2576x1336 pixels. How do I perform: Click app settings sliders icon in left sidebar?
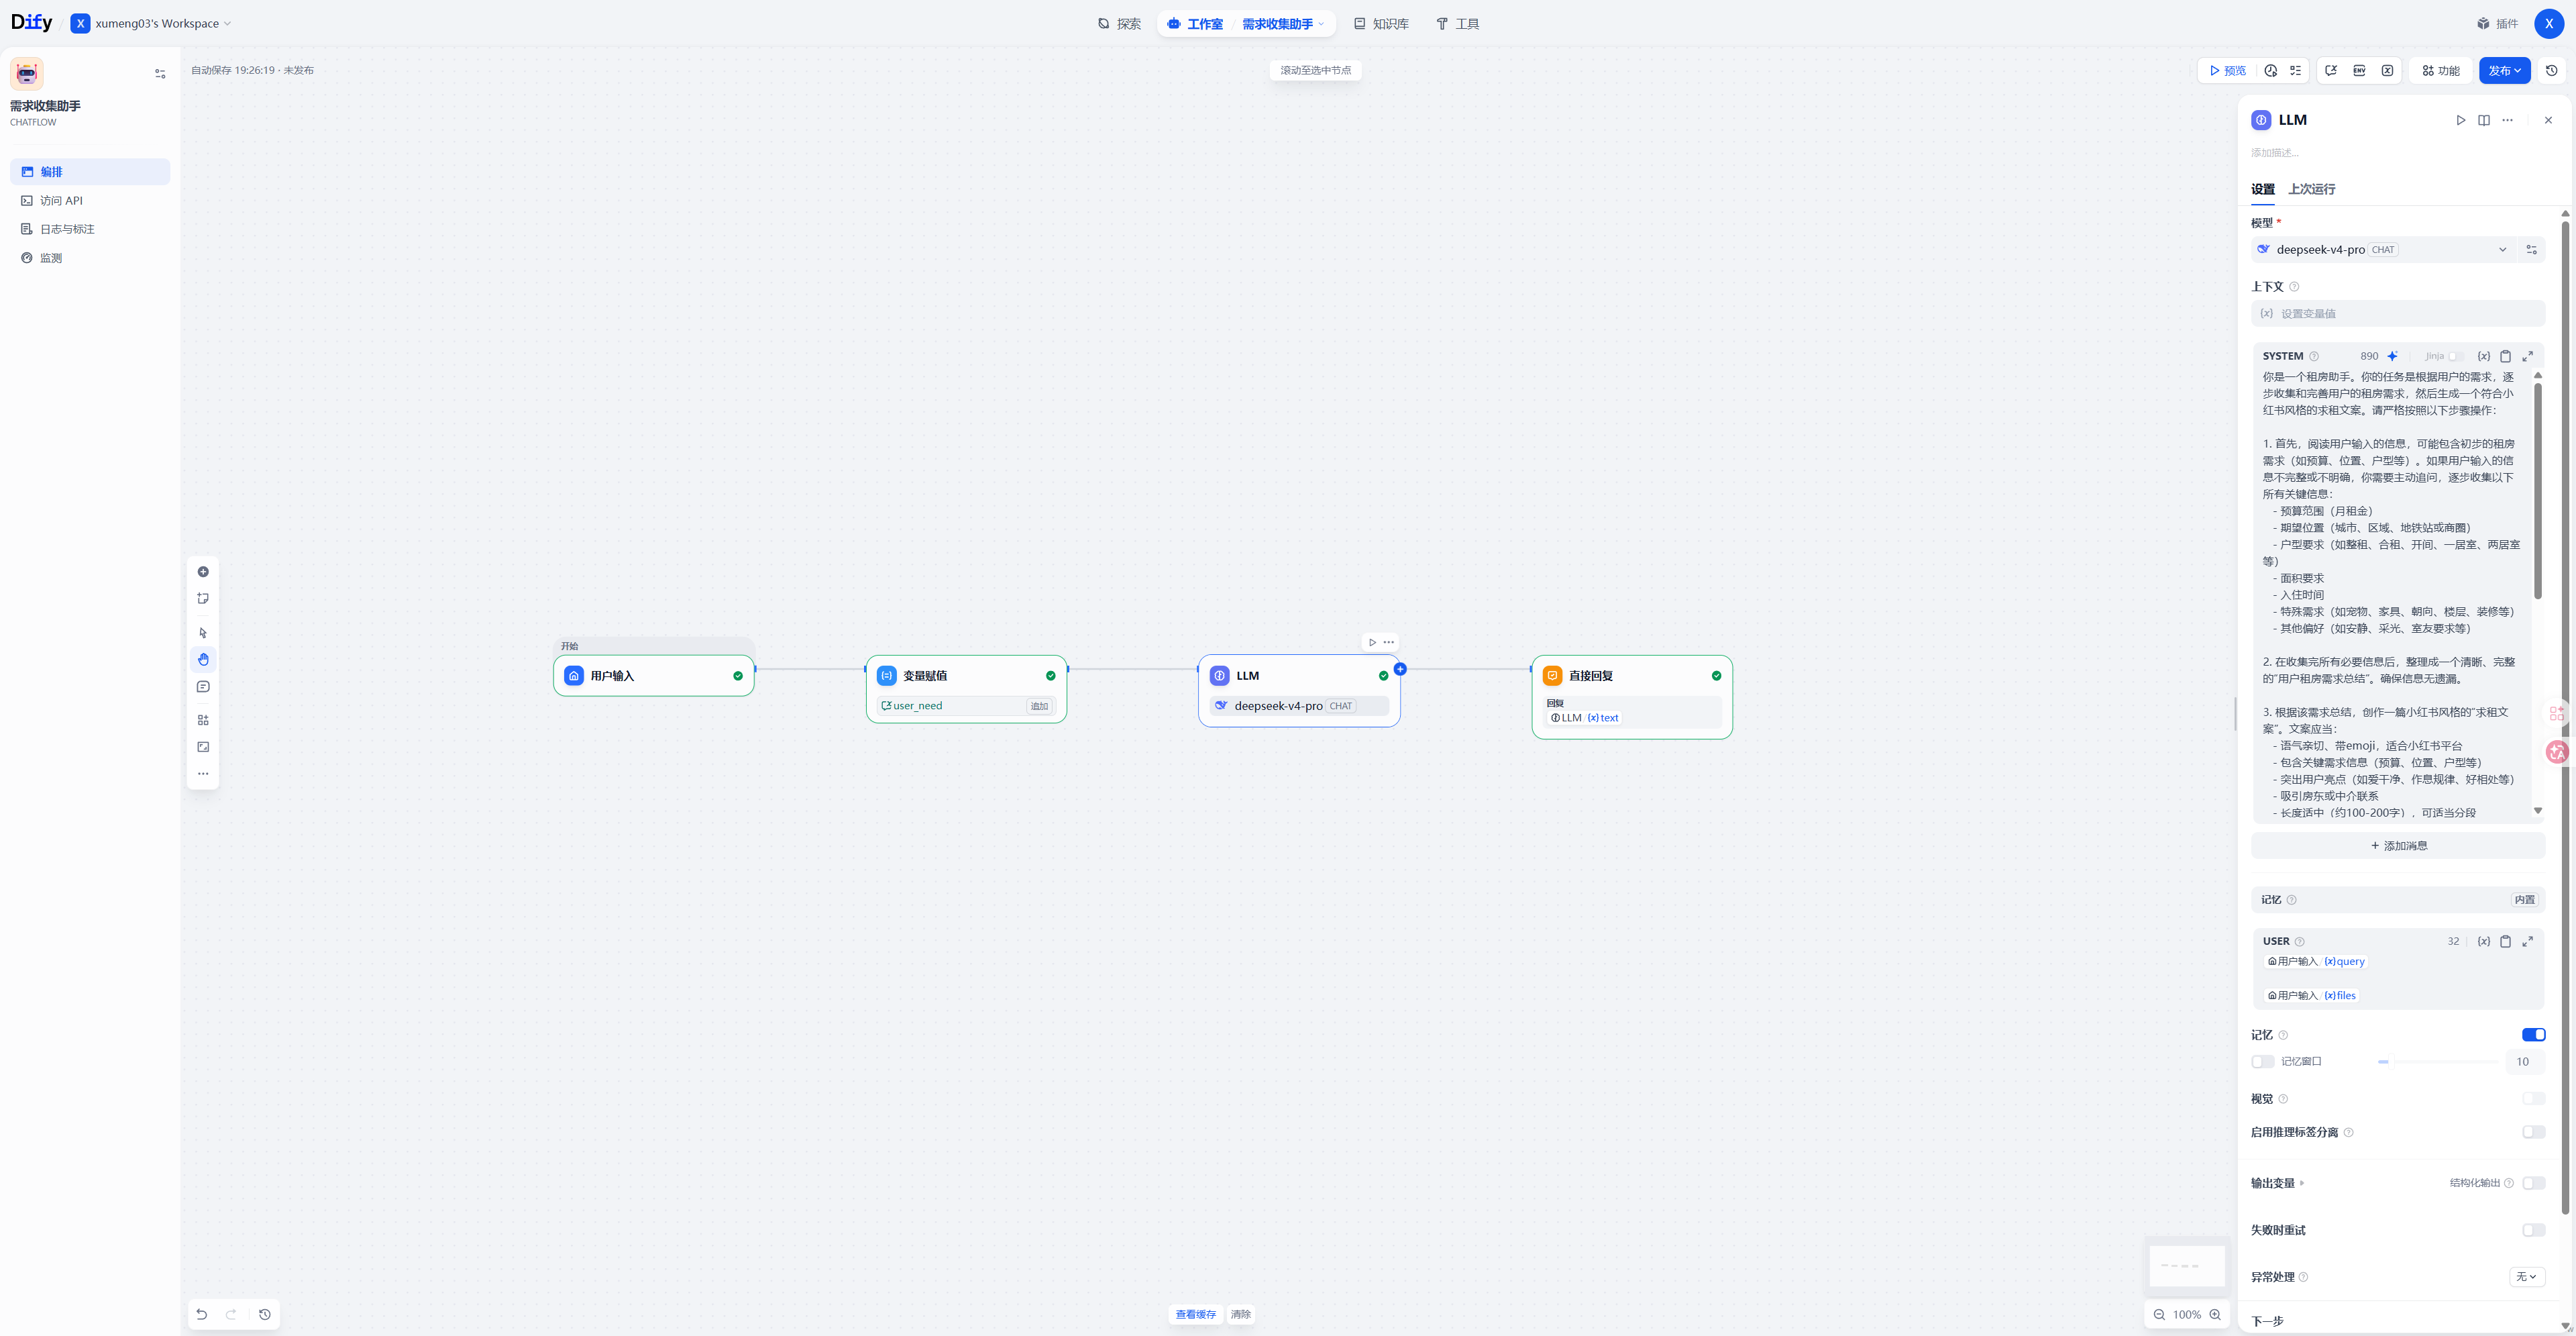click(160, 74)
